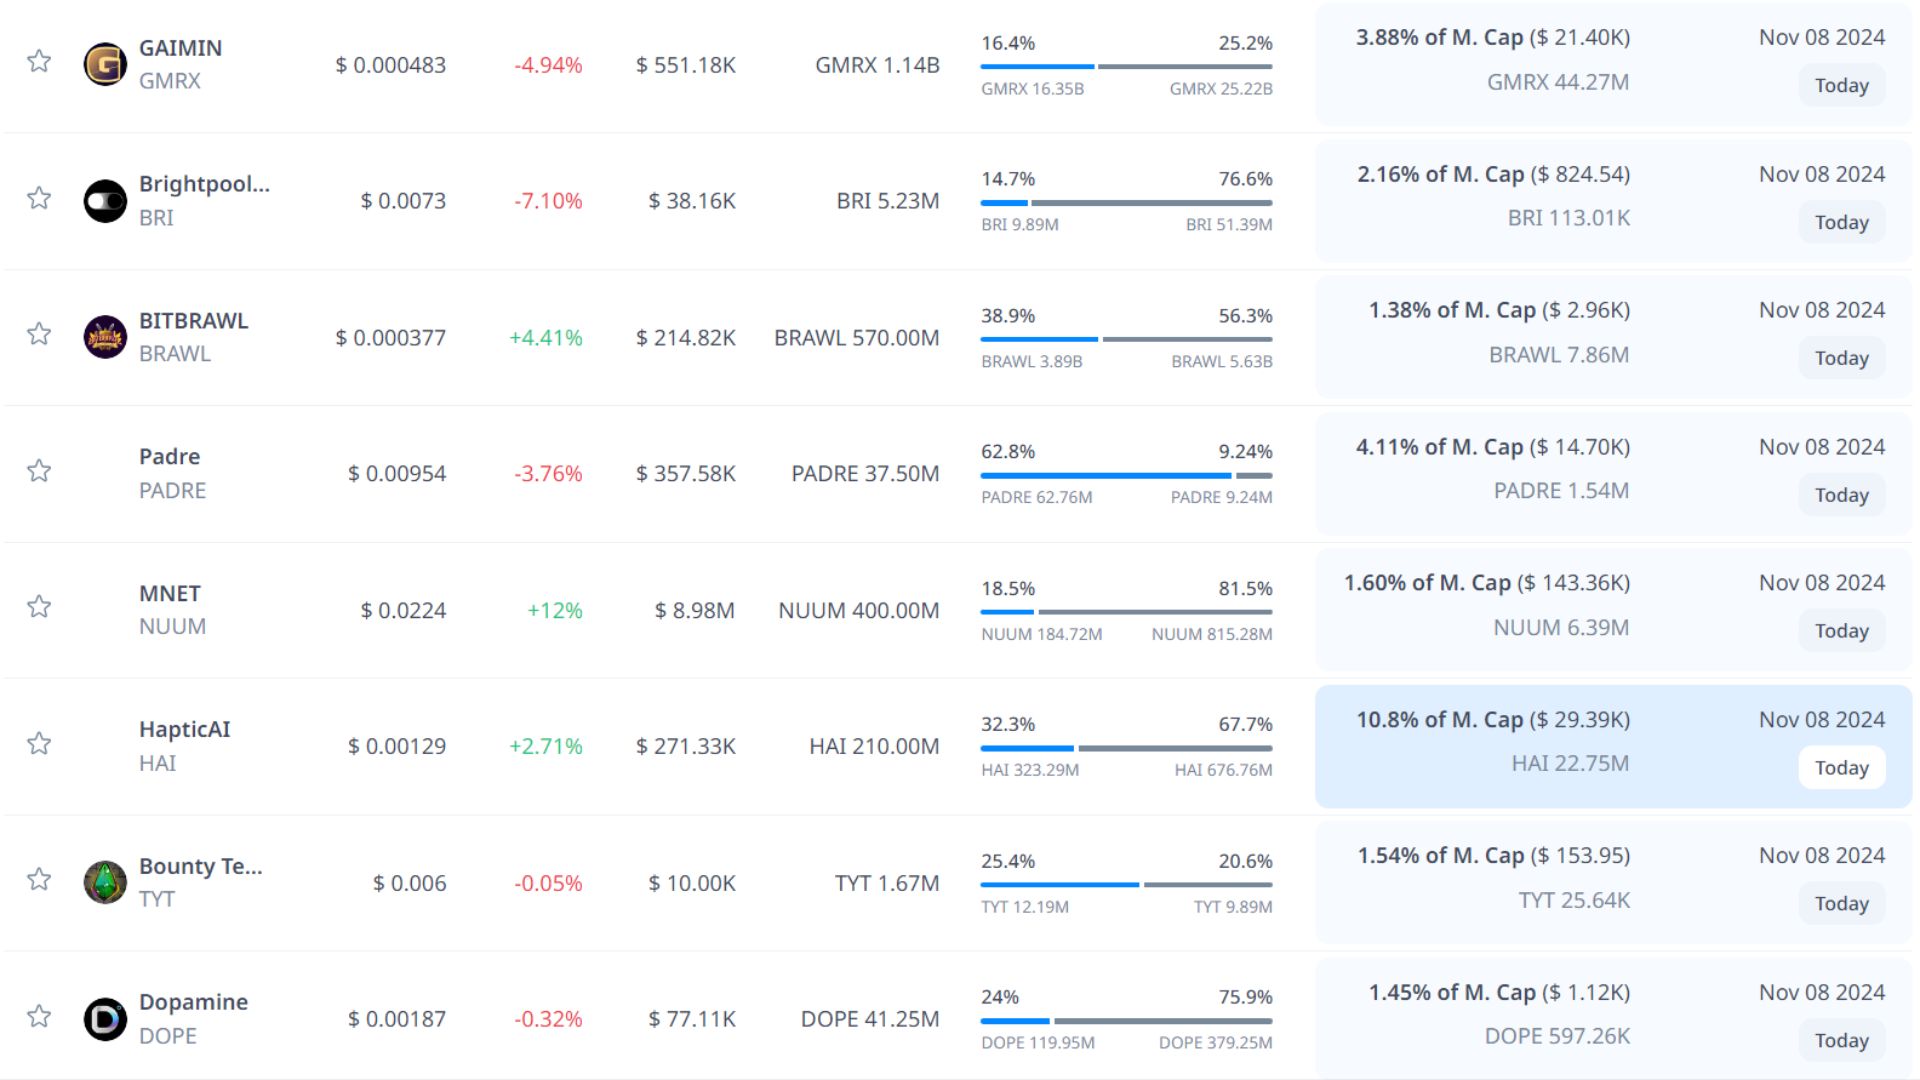The image size is (1920, 1080).
Task: Toggle favorite star for BITBRAWL
Action: pos(39,334)
